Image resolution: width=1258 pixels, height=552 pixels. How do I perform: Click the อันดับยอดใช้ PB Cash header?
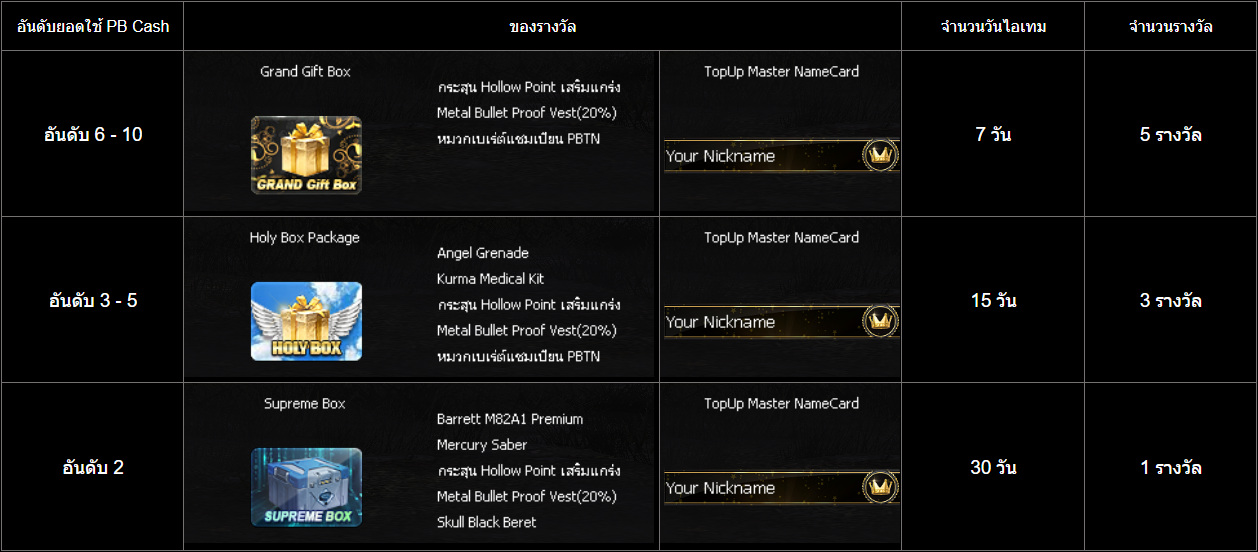[x=93, y=27]
